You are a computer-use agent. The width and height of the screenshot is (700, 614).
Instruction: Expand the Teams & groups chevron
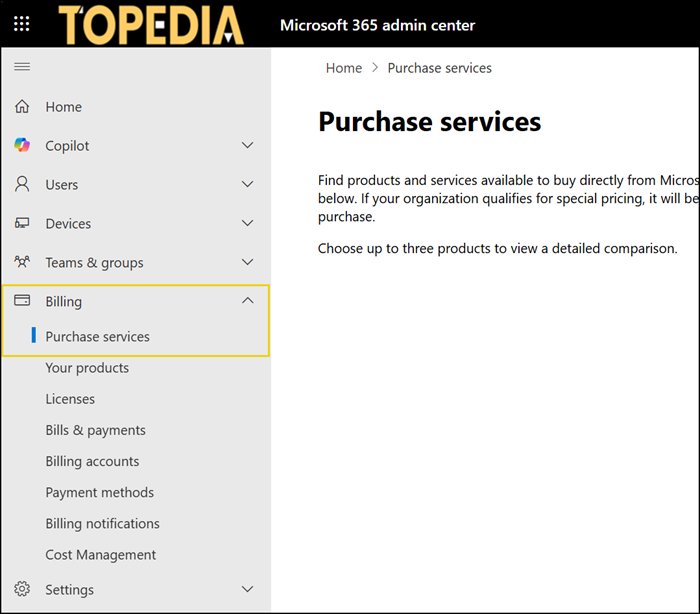click(x=248, y=263)
